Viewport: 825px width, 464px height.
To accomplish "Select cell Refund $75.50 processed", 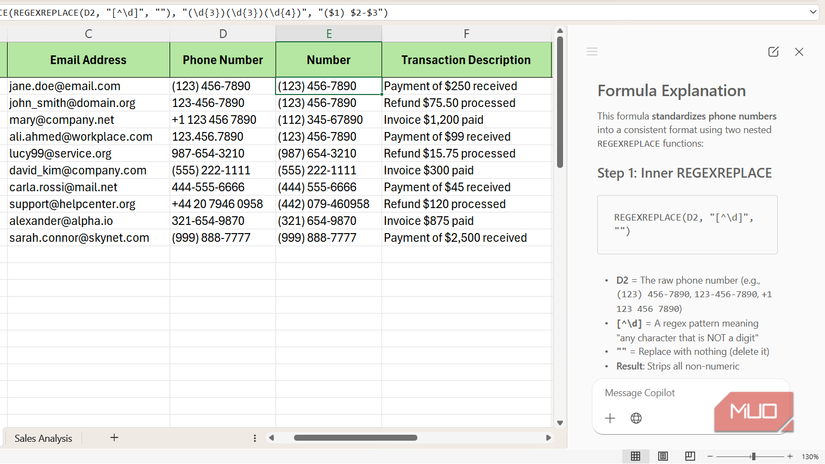I will [x=466, y=103].
